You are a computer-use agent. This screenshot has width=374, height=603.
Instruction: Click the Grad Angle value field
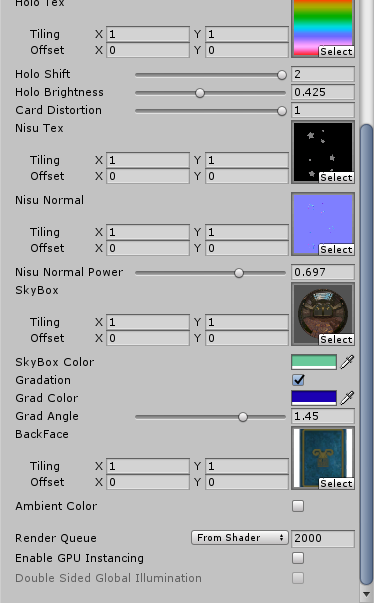coord(322,416)
